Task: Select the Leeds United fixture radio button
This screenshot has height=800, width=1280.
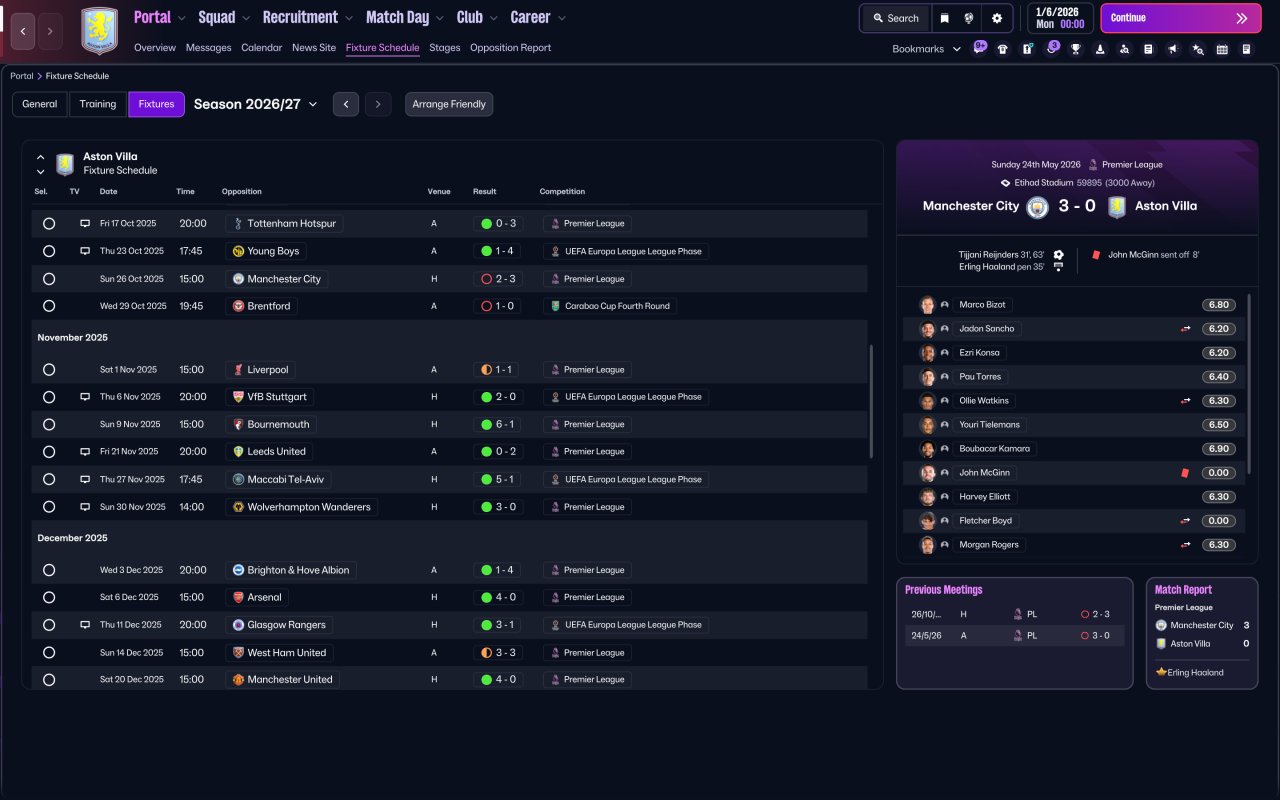Action: point(49,452)
